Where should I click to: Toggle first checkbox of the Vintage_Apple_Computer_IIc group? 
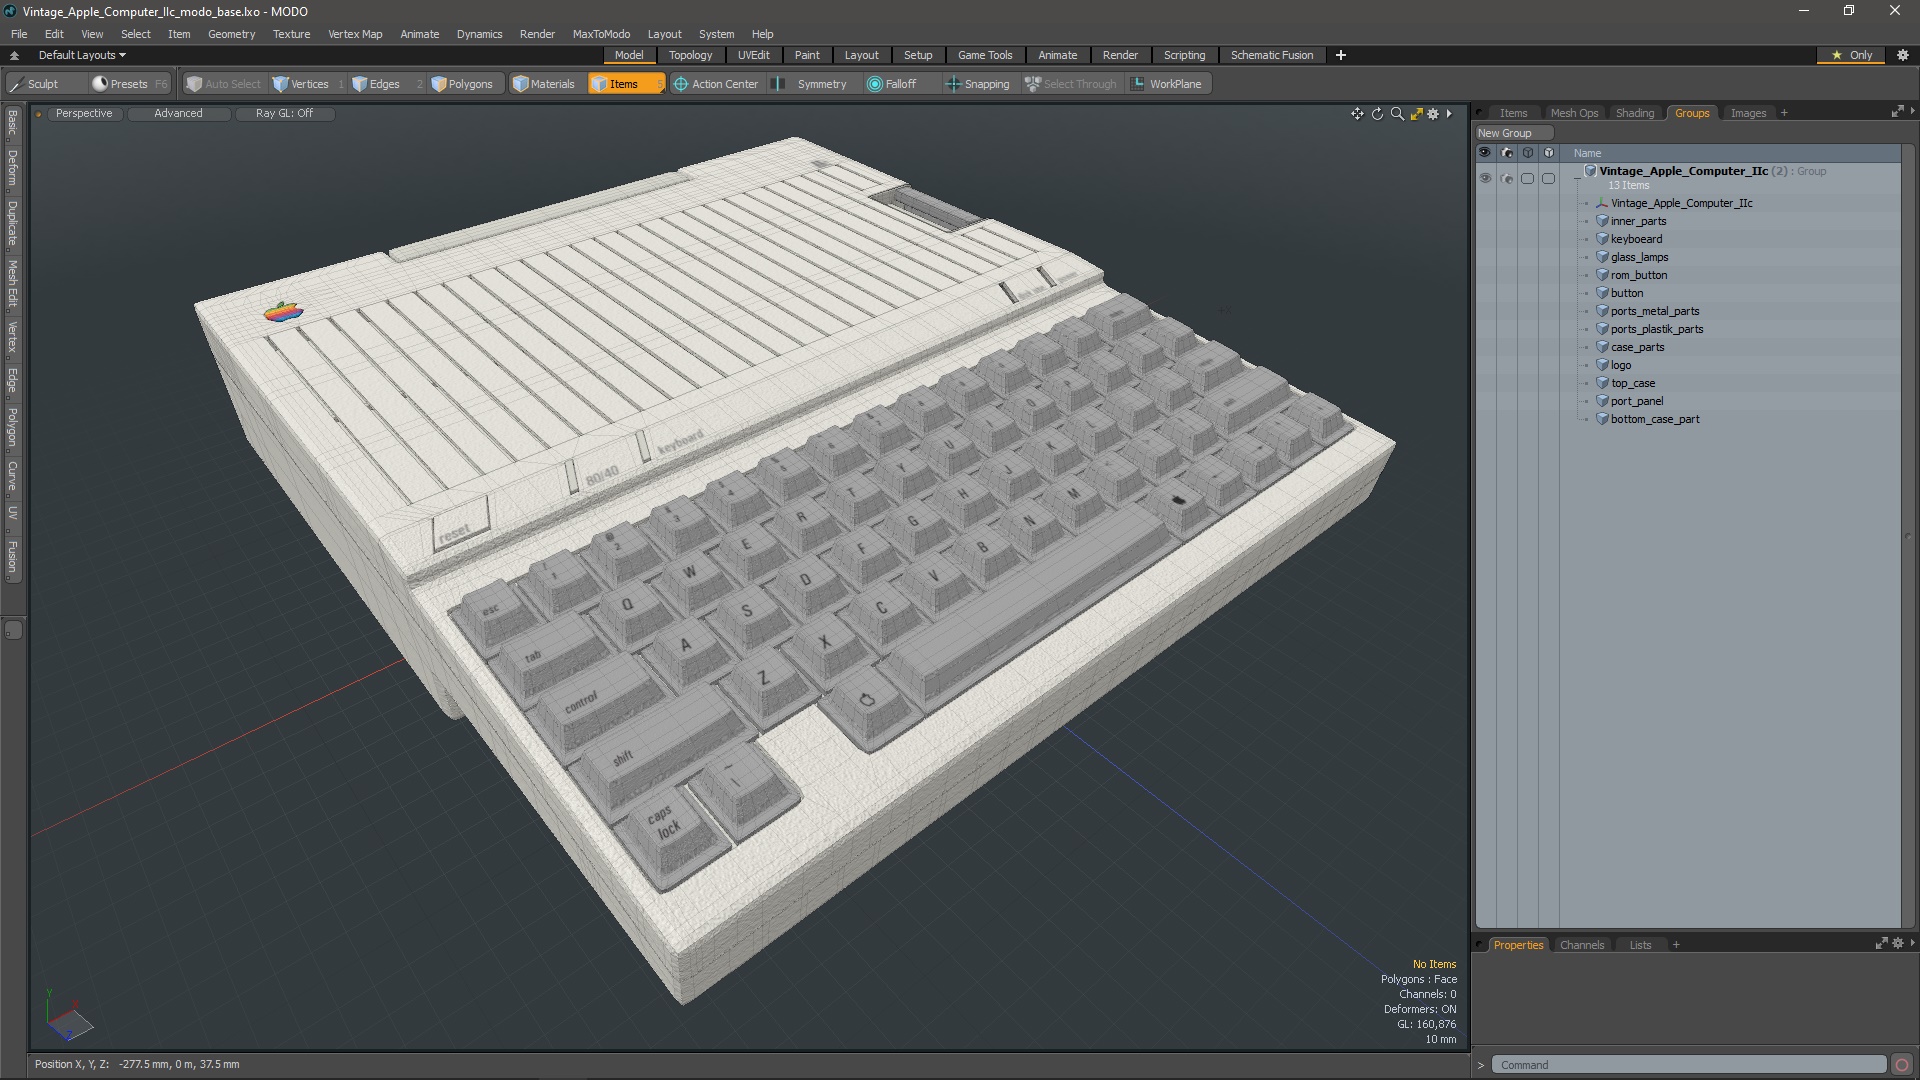tap(1527, 178)
